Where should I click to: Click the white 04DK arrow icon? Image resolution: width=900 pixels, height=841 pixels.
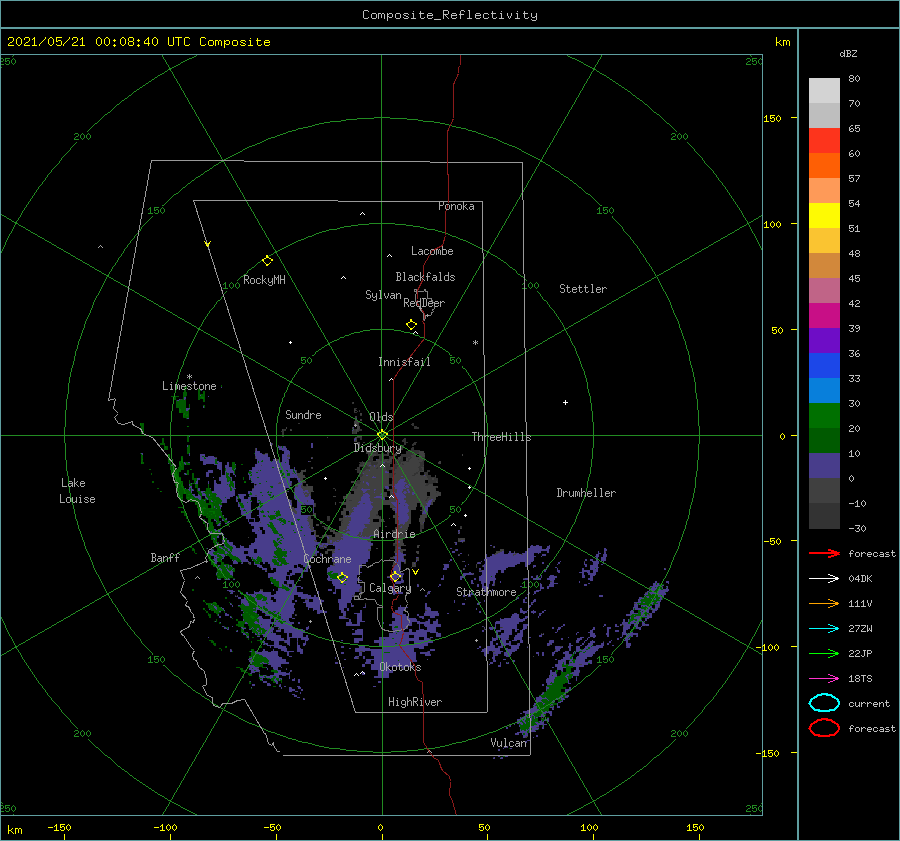(824, 578)
